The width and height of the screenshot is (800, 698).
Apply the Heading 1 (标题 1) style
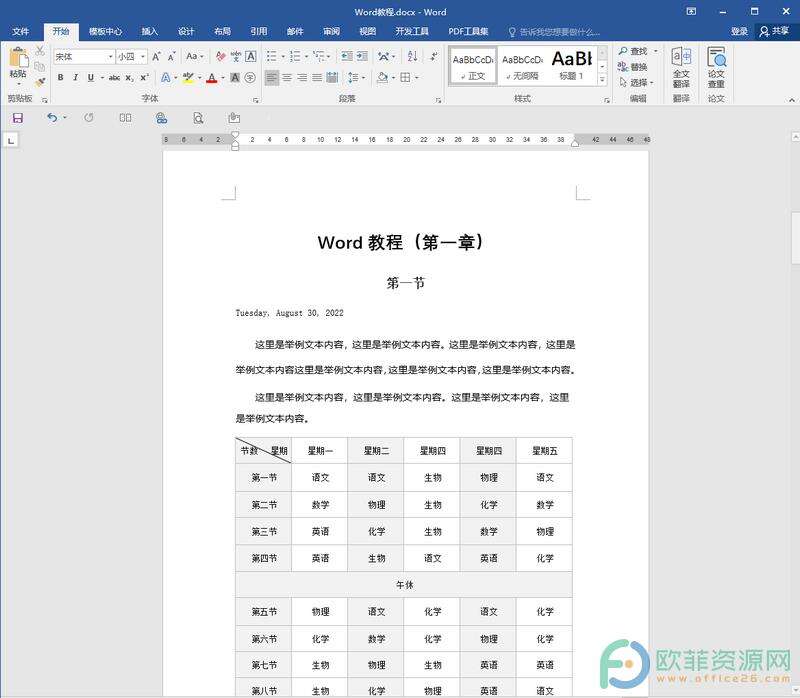point(571,66)
